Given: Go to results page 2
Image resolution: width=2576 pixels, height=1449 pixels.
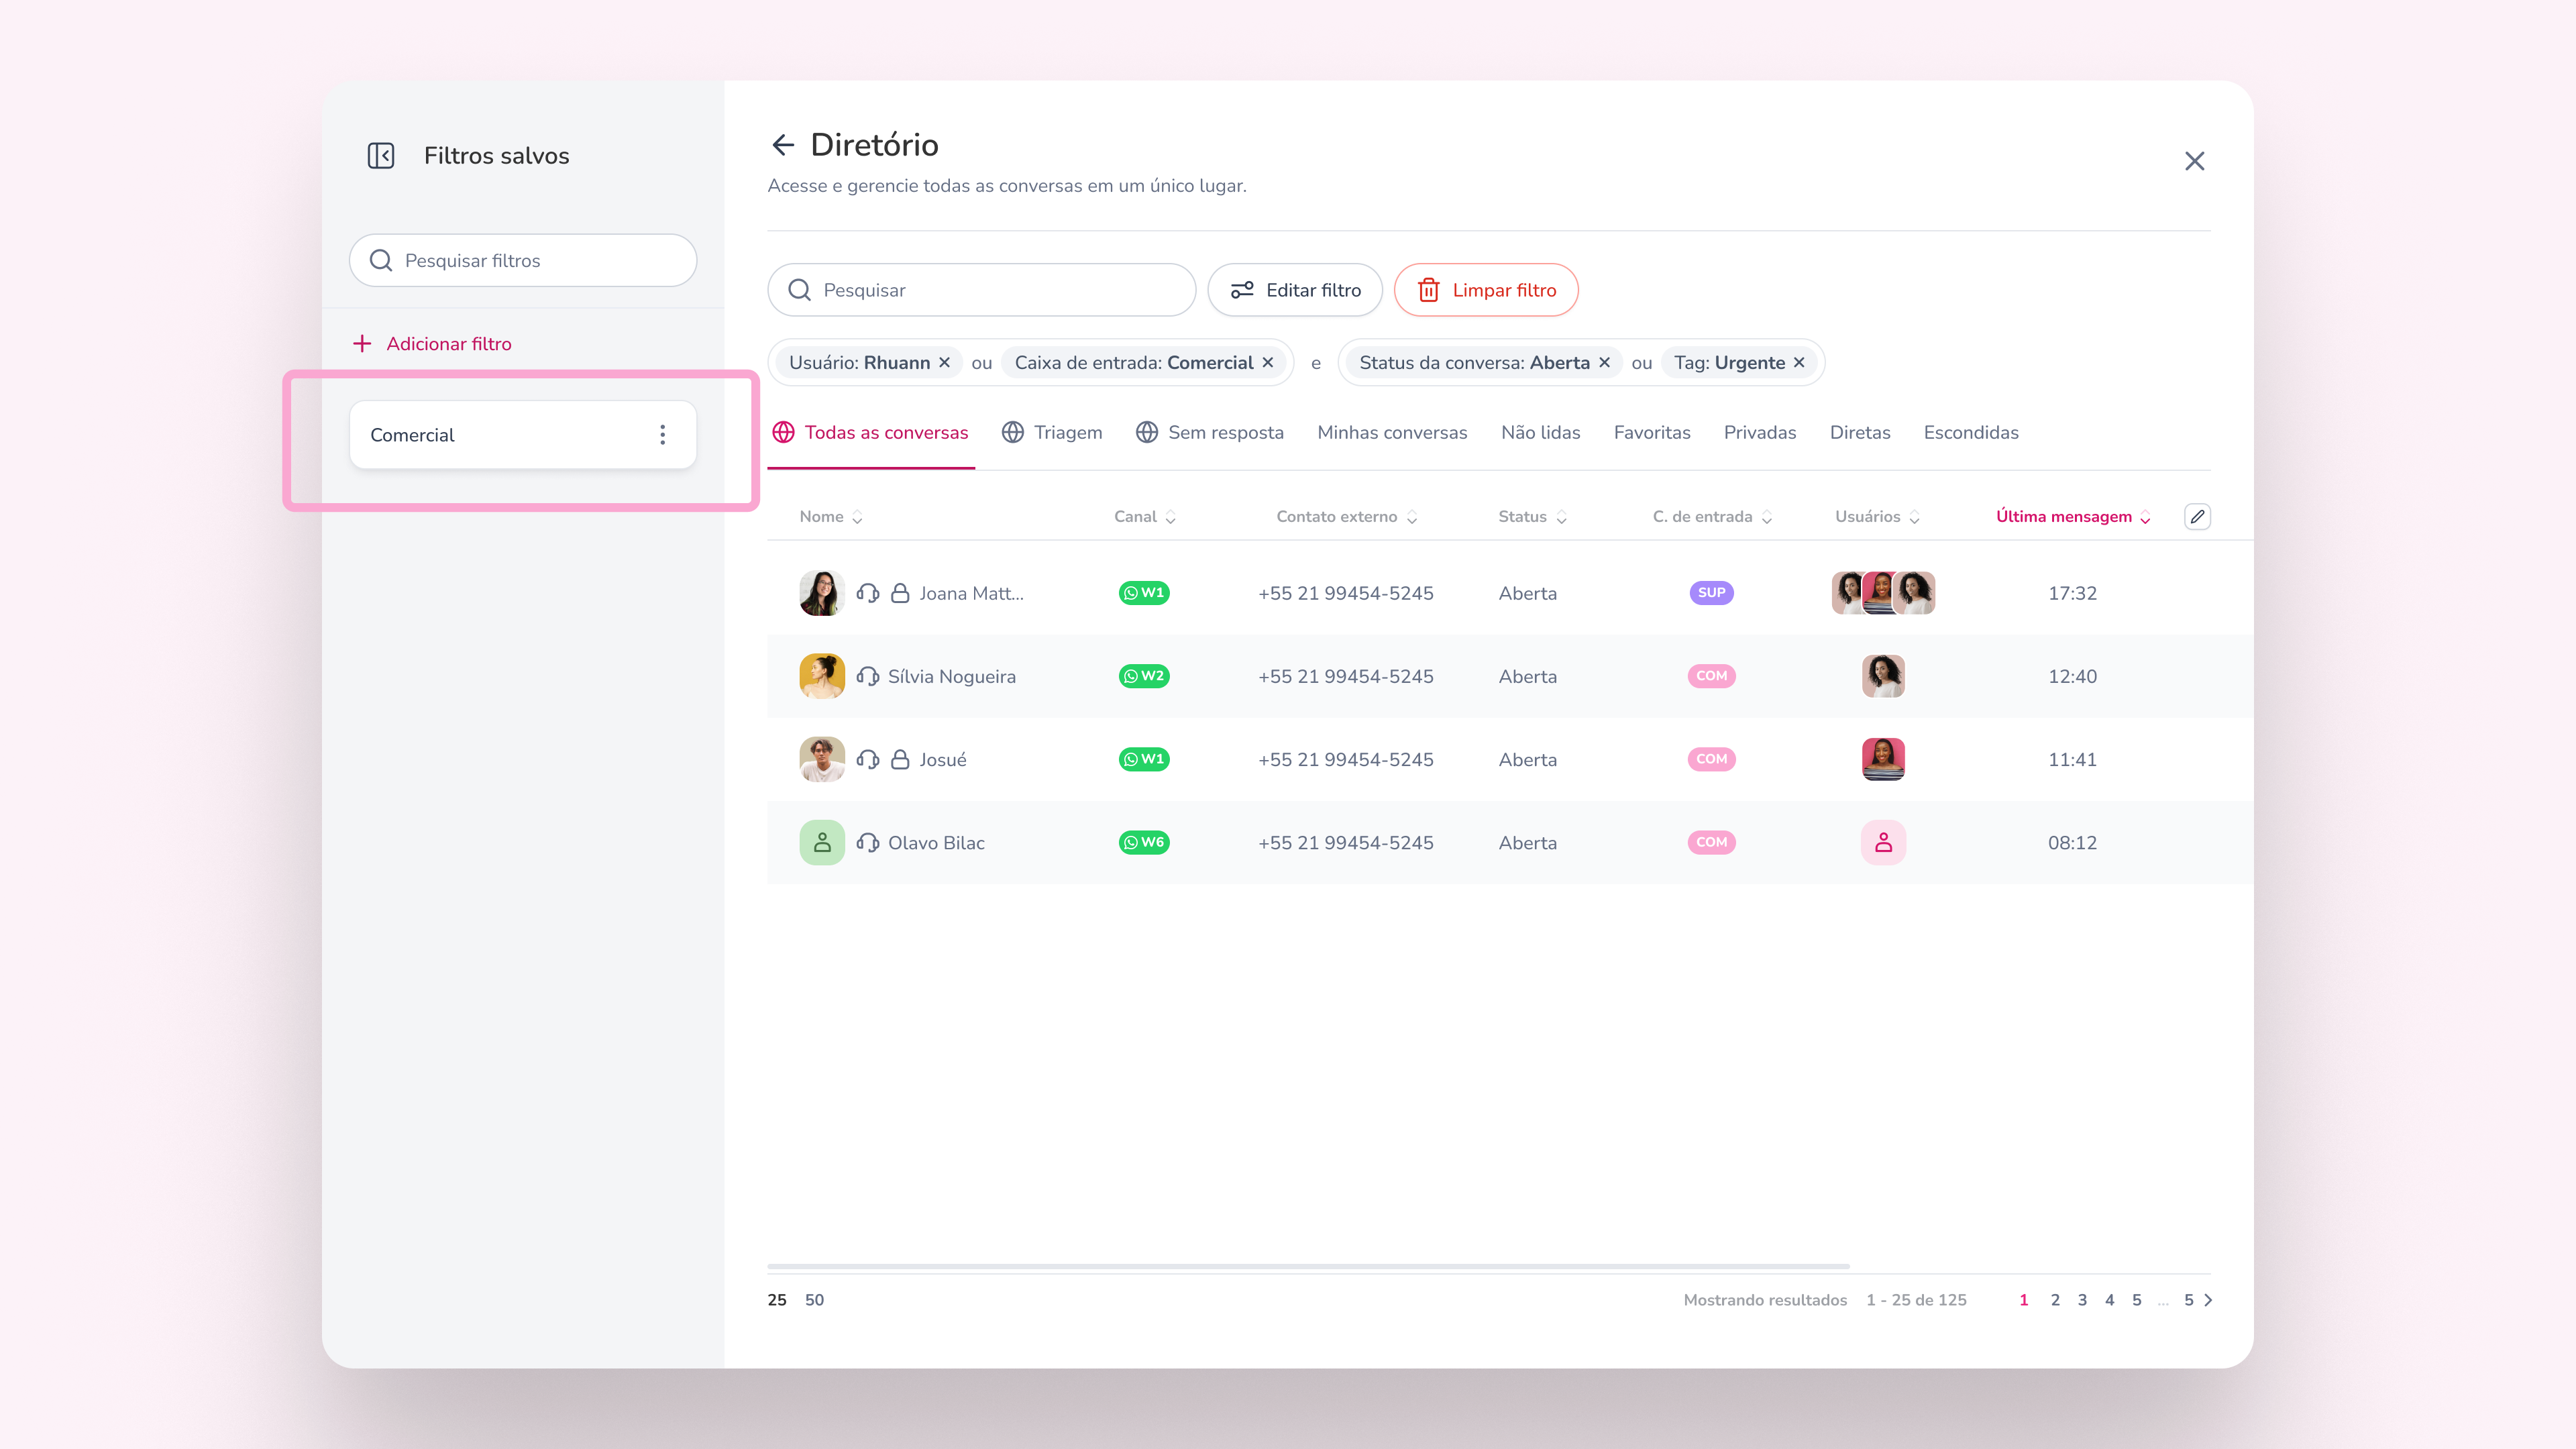Looking at the screenshot, I should coord(2055,1300).
